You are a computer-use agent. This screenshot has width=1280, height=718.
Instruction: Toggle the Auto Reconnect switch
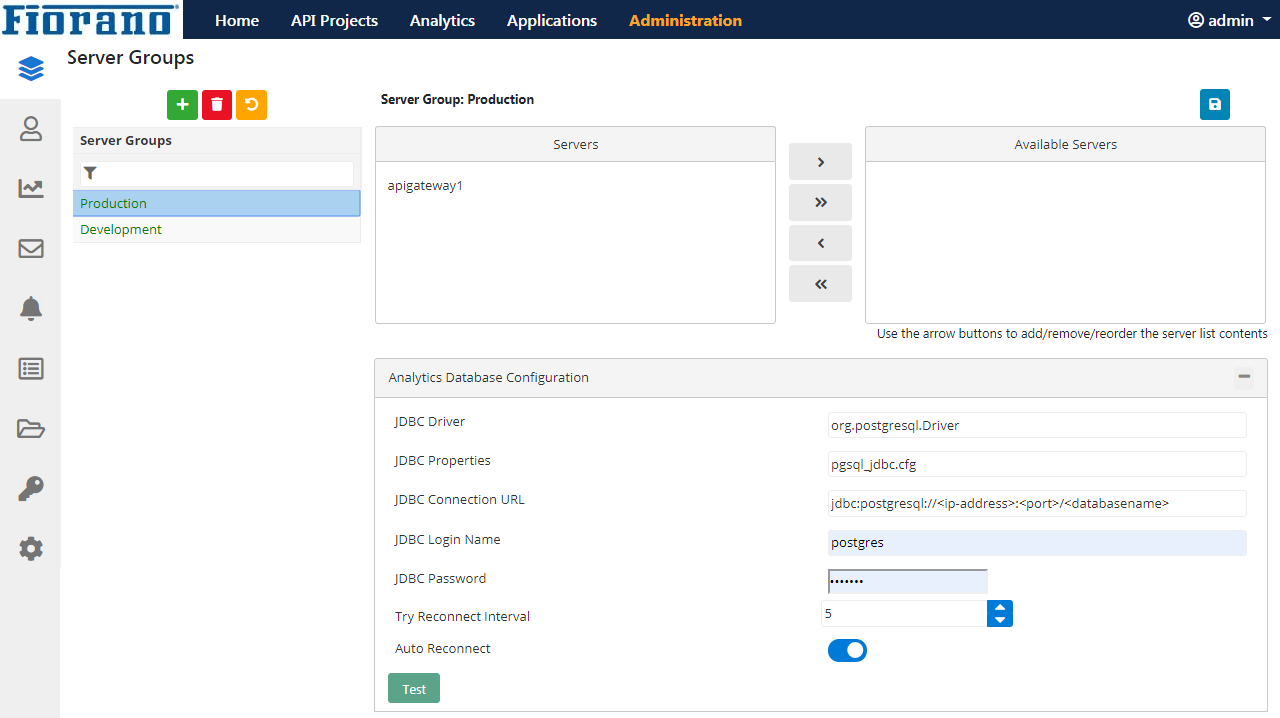(847, 650)
